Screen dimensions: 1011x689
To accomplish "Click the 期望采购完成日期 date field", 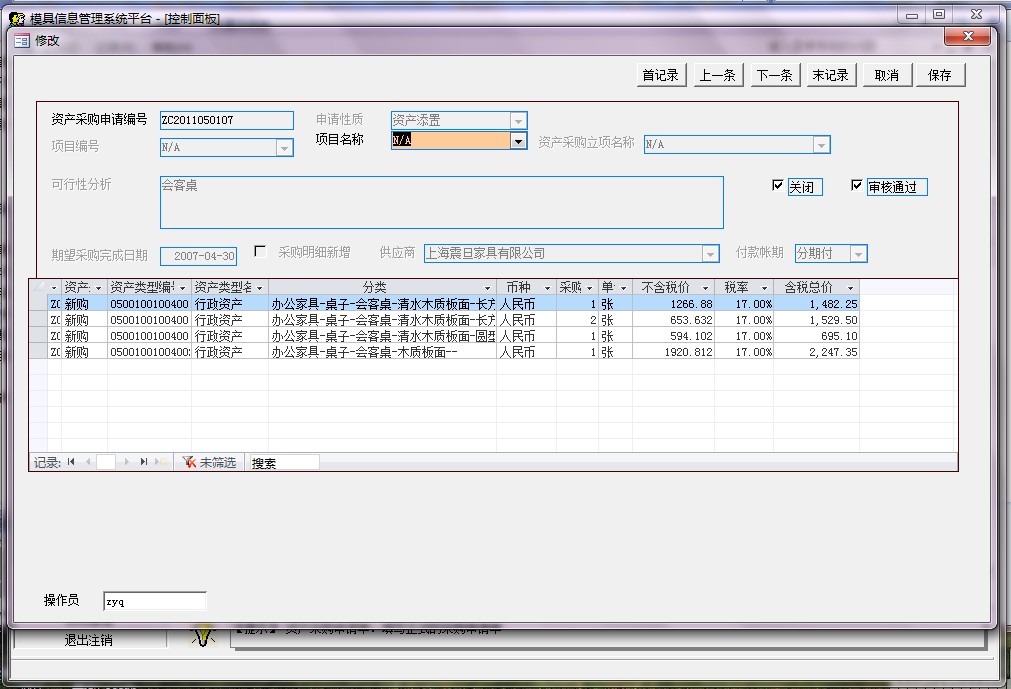I will (x=199, y=256).
